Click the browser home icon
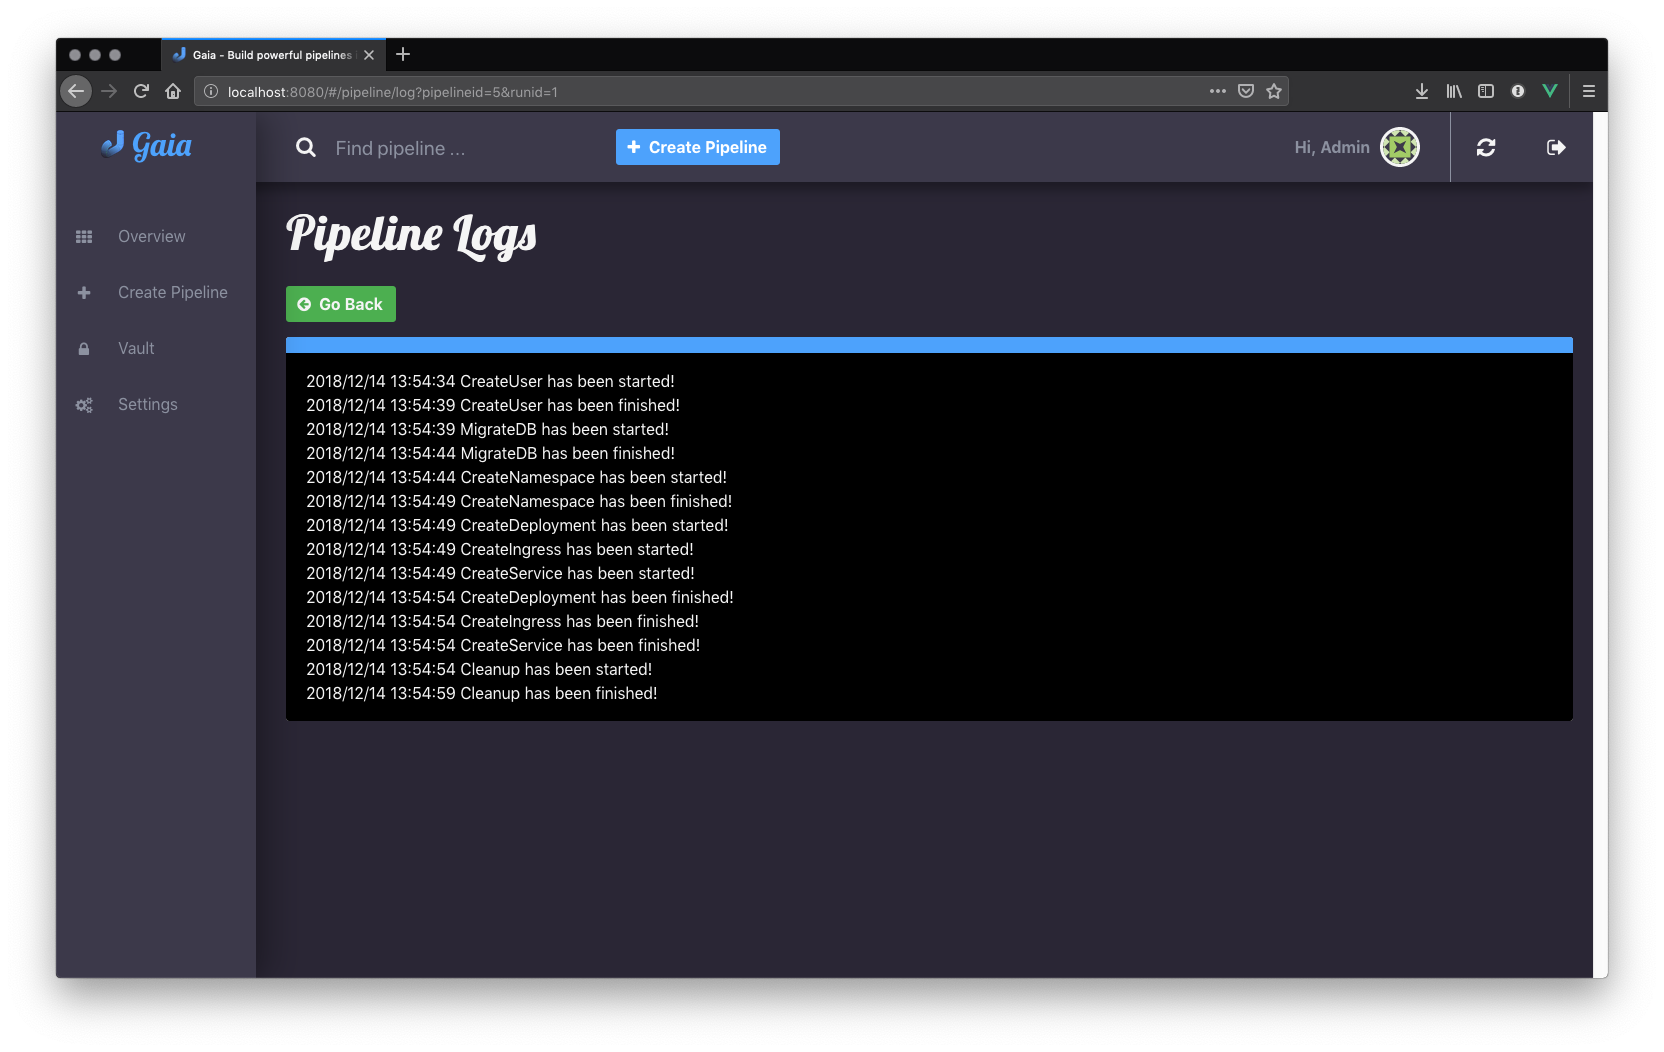The width and height of the screenshot is (1664, 1052). (x=173, y=91)
